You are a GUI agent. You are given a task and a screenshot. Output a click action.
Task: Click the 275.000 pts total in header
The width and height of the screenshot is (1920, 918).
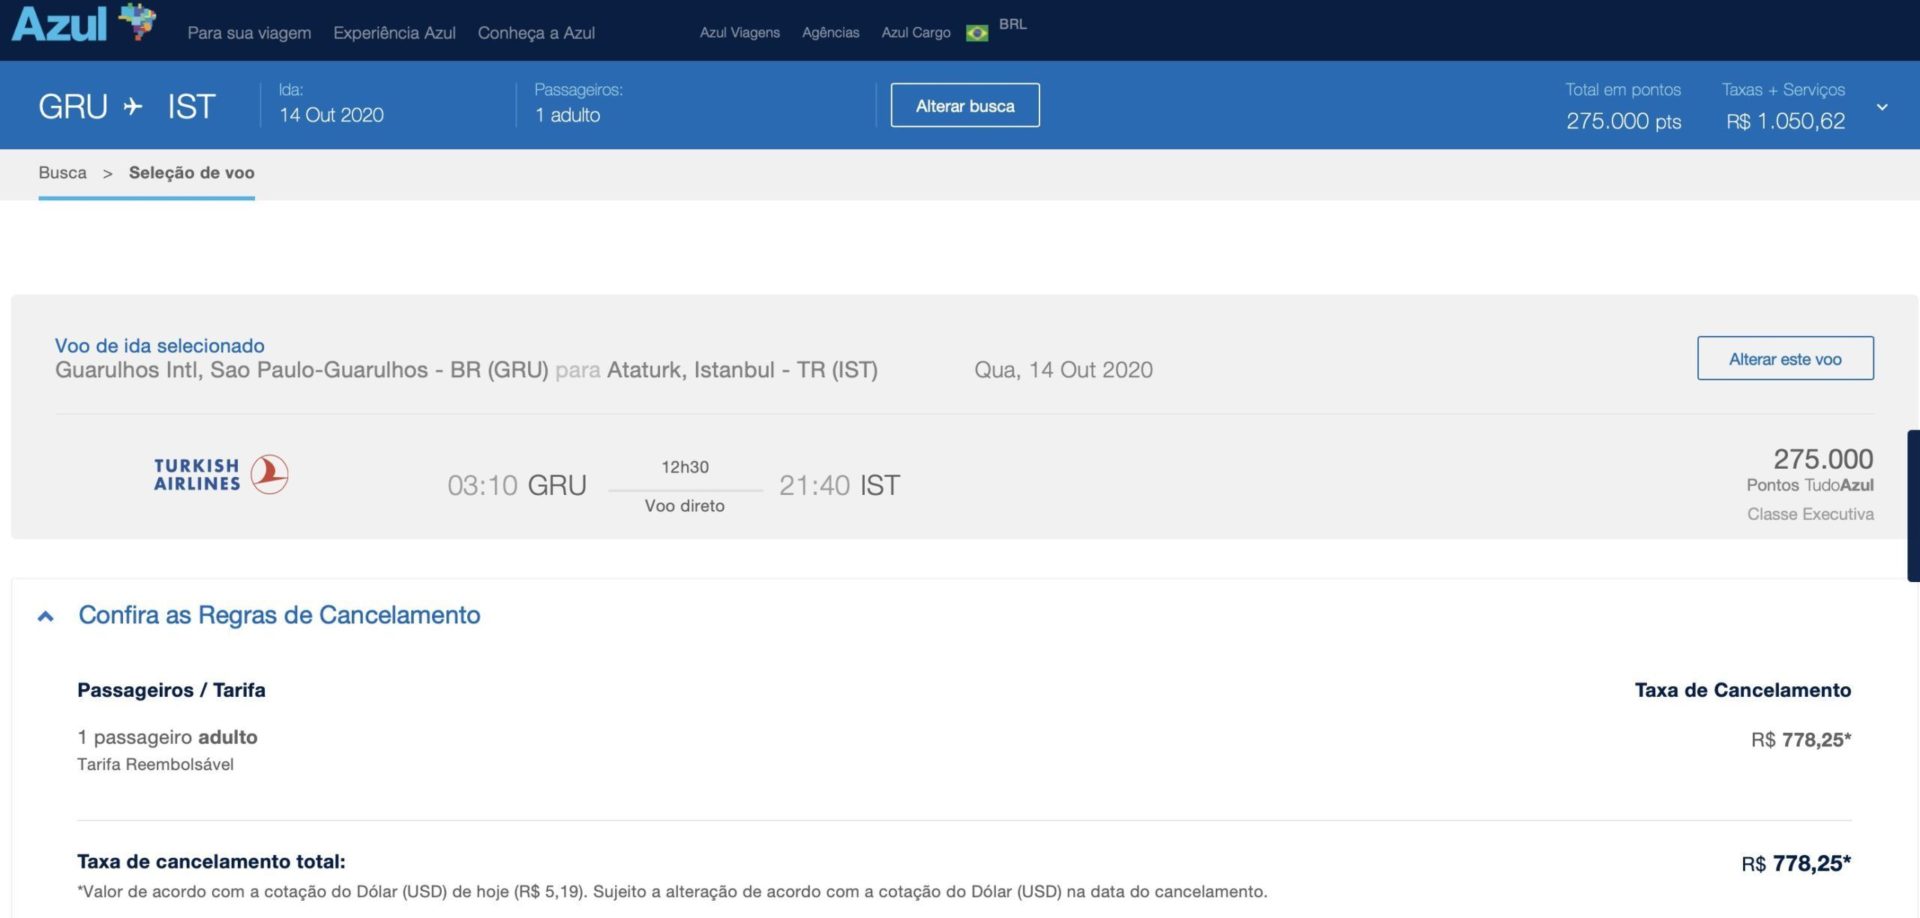tap(1623, 121)
